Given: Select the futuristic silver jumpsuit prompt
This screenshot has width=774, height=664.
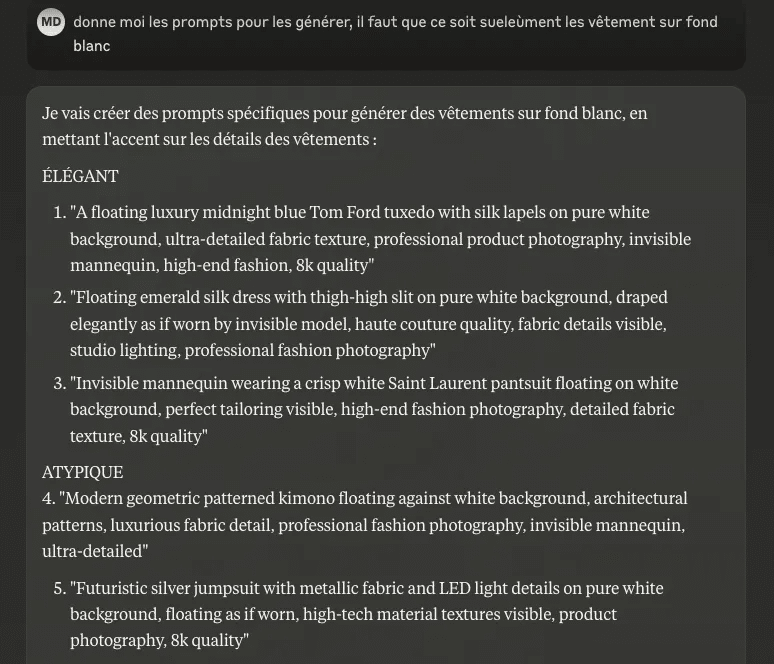Looking at the screenshot, I should (x=367, y=614).
